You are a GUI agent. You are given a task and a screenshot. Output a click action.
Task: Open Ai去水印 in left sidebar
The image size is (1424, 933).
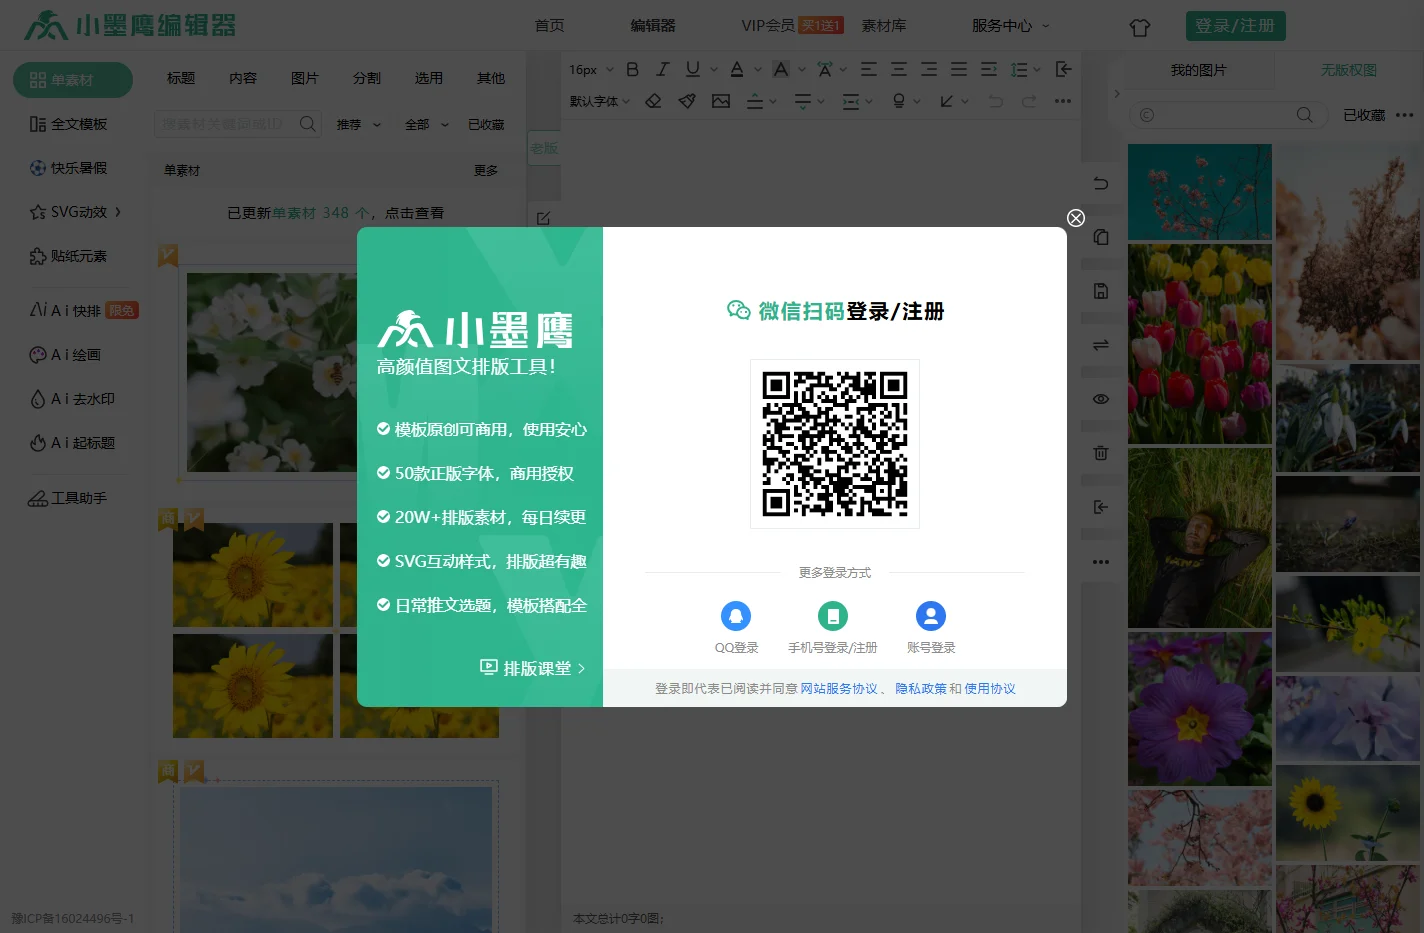coord(72,399)
